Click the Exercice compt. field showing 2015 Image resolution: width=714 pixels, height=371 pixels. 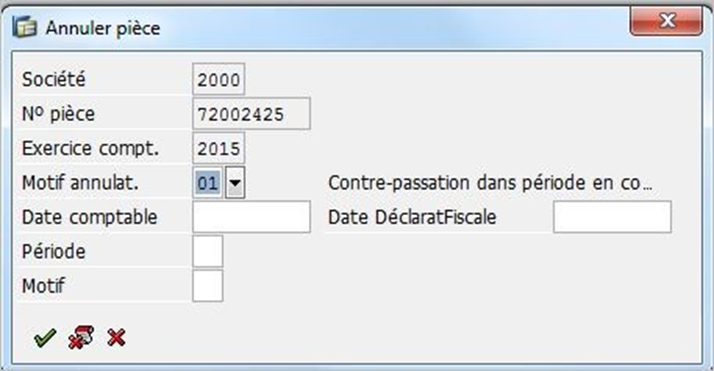pos(219,148)
